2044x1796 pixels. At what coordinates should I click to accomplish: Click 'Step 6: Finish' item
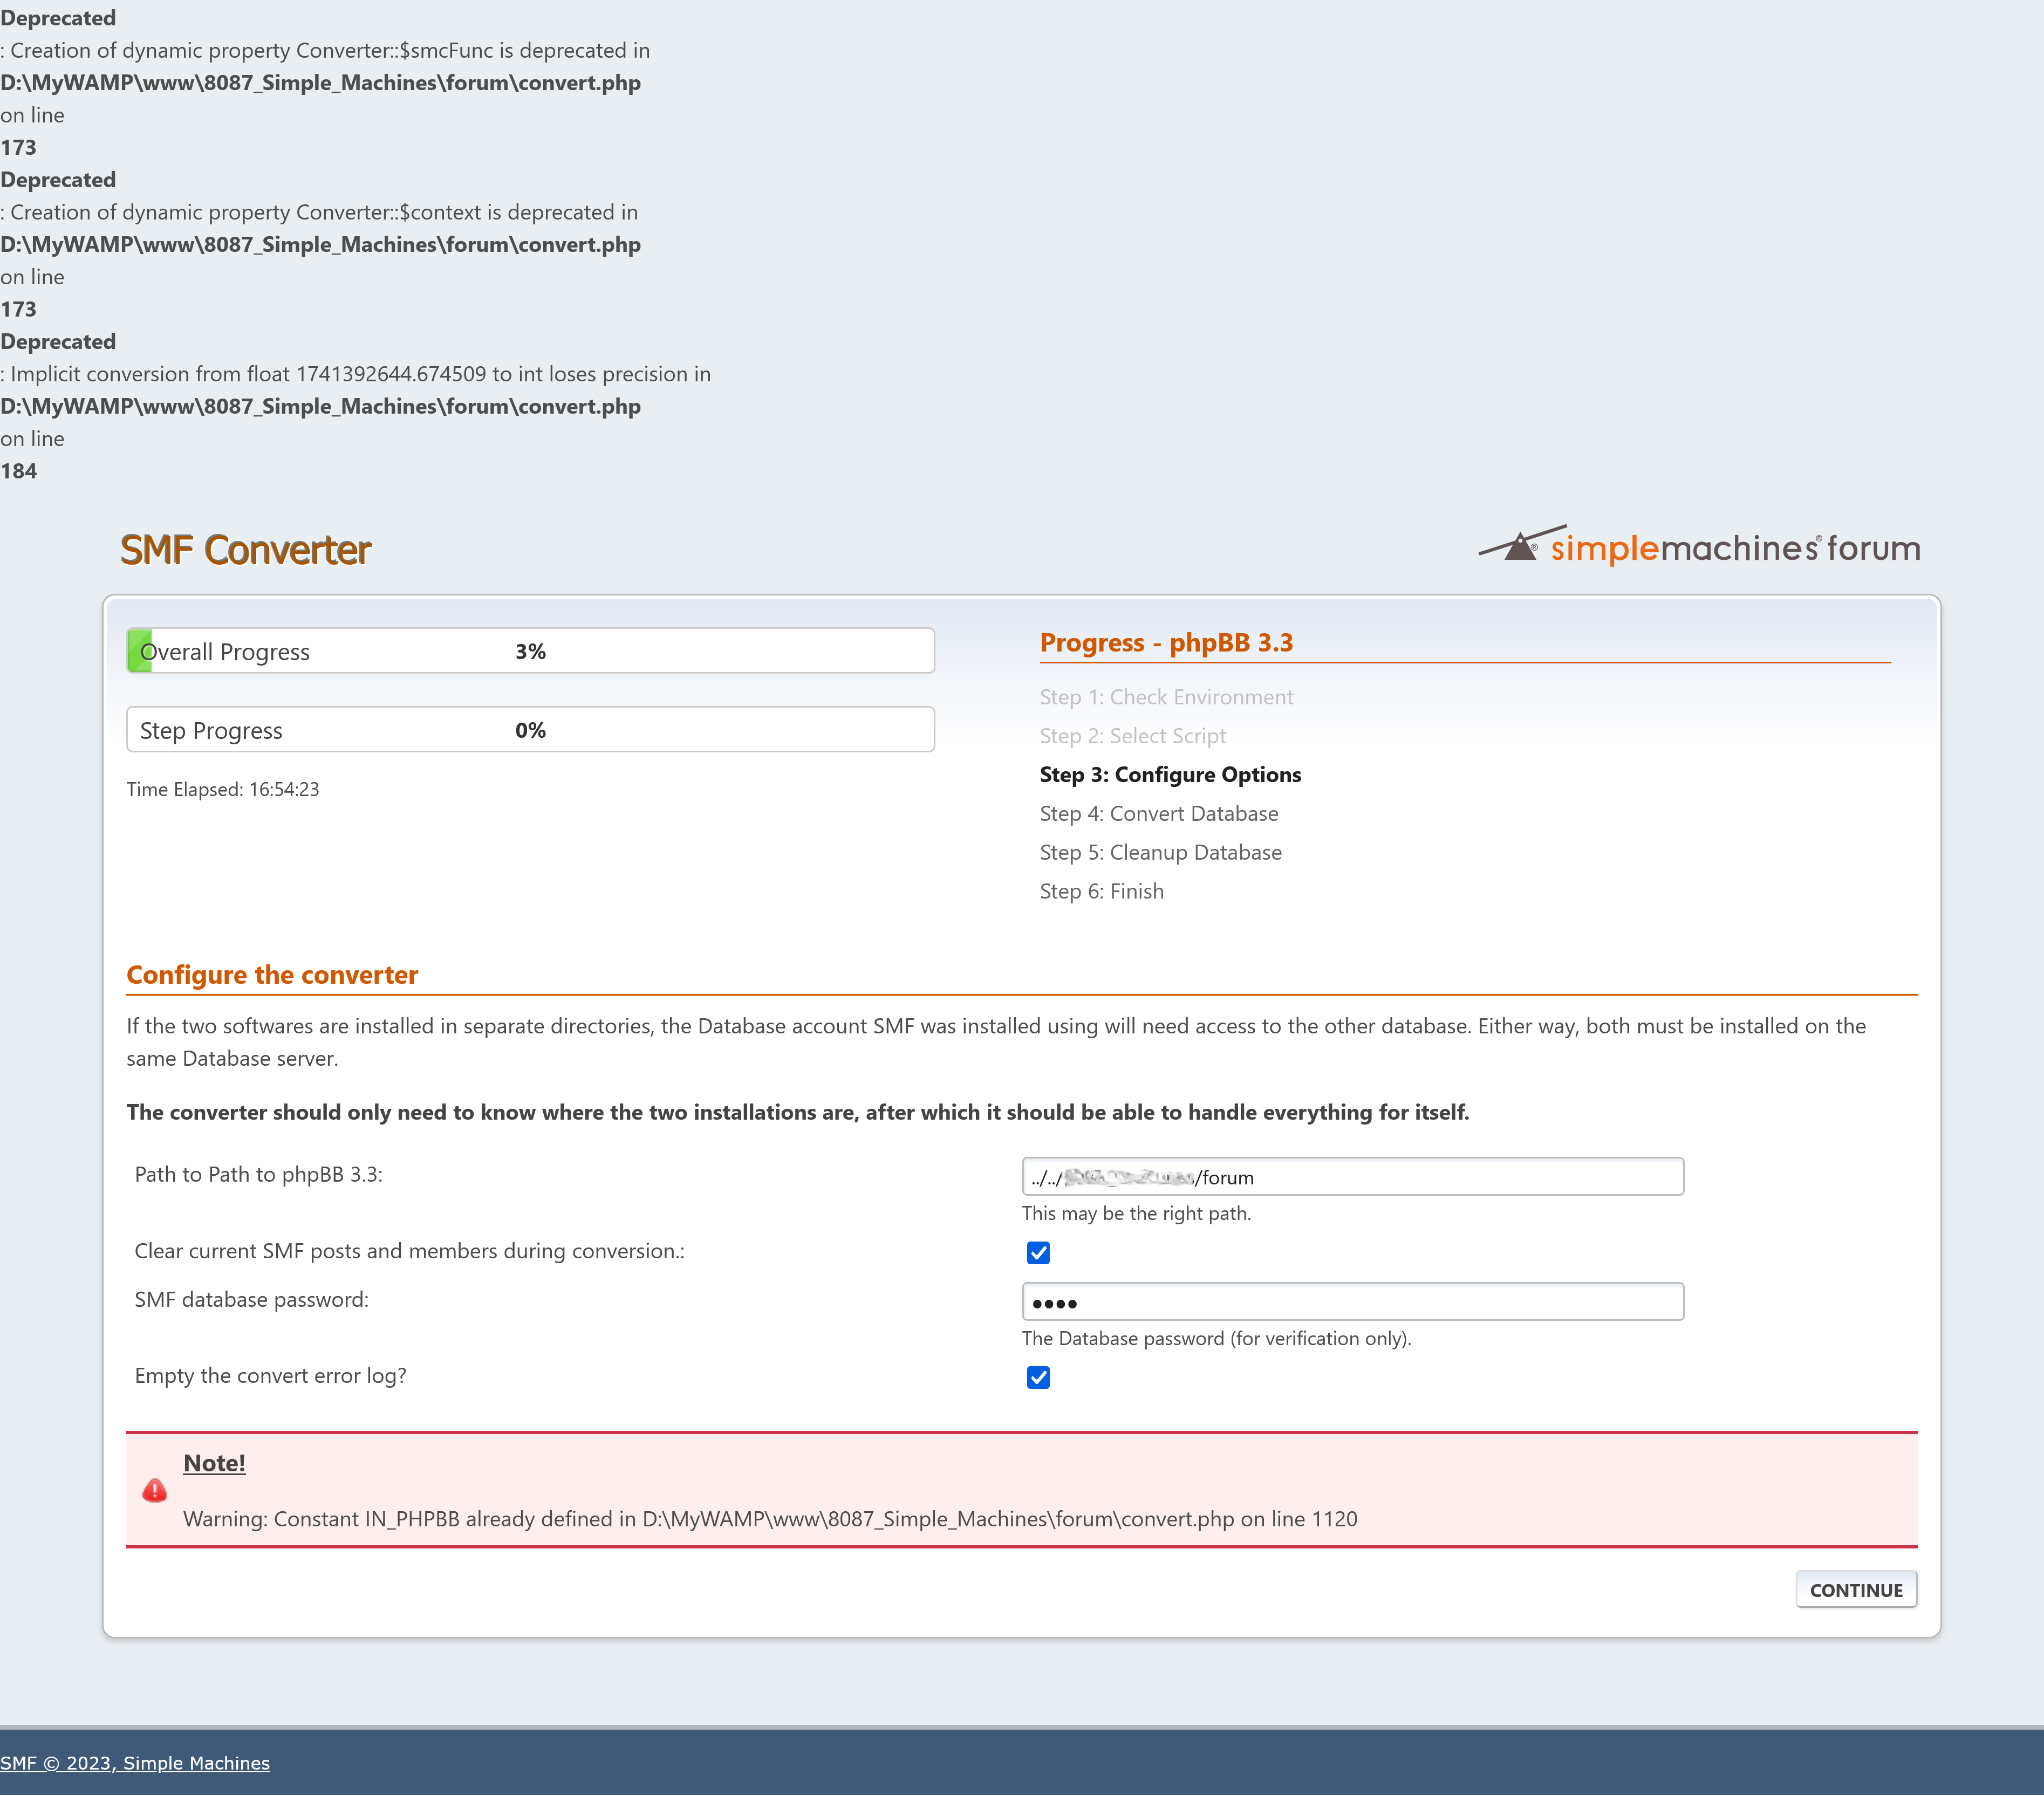(1101, 892)
